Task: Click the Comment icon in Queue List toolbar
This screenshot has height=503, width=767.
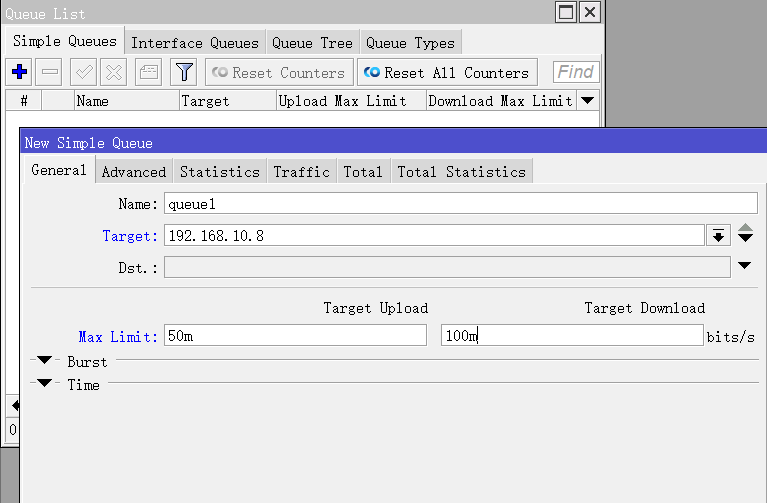Action: 148,72
